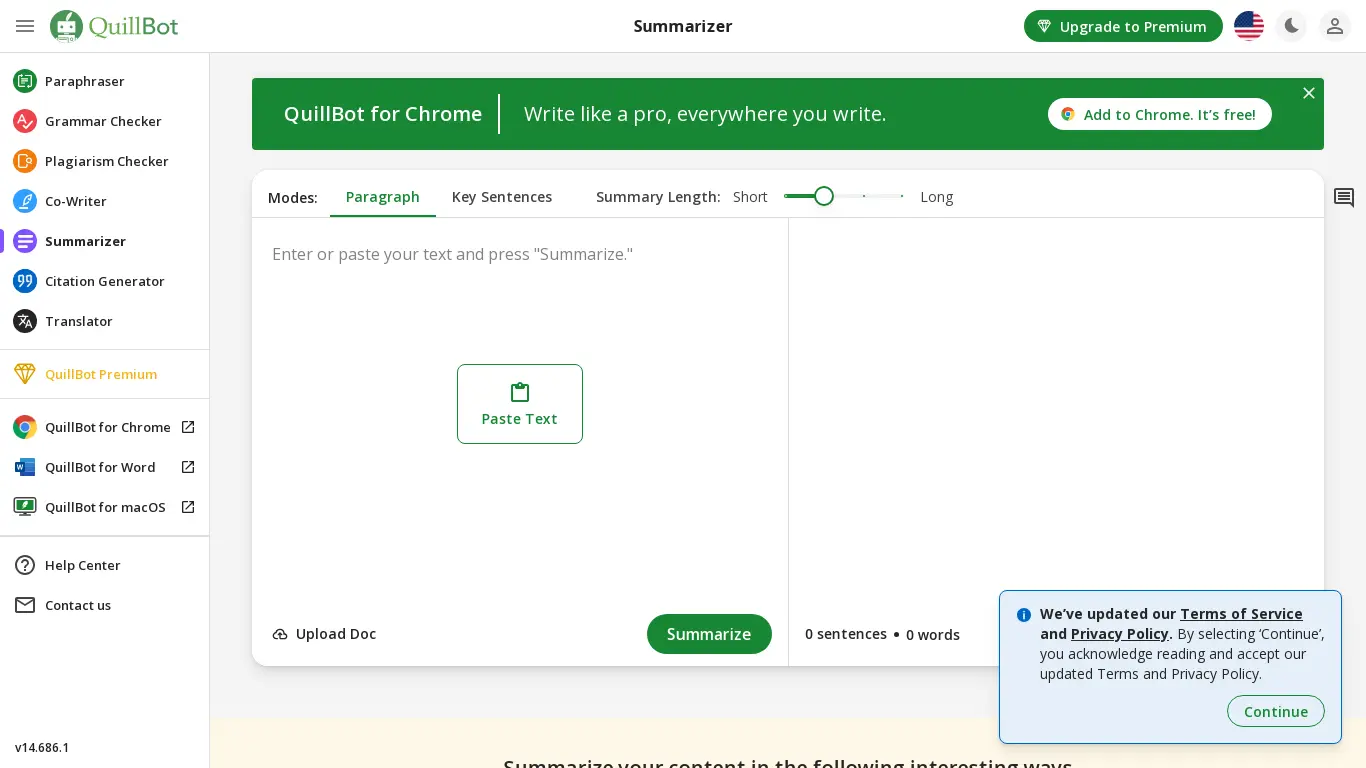Click the Paste Text button
This screenshot has height=768, width=1366.
point(520,404)
